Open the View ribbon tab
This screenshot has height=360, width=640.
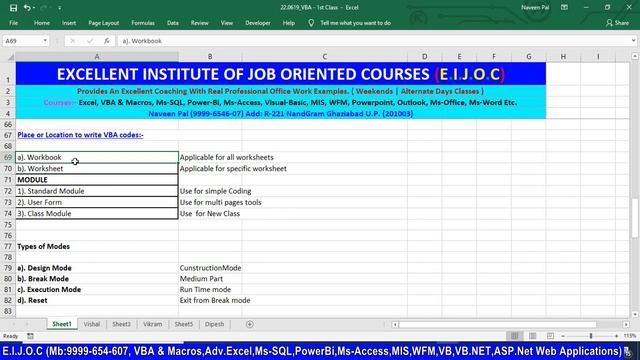coord(227,23)
